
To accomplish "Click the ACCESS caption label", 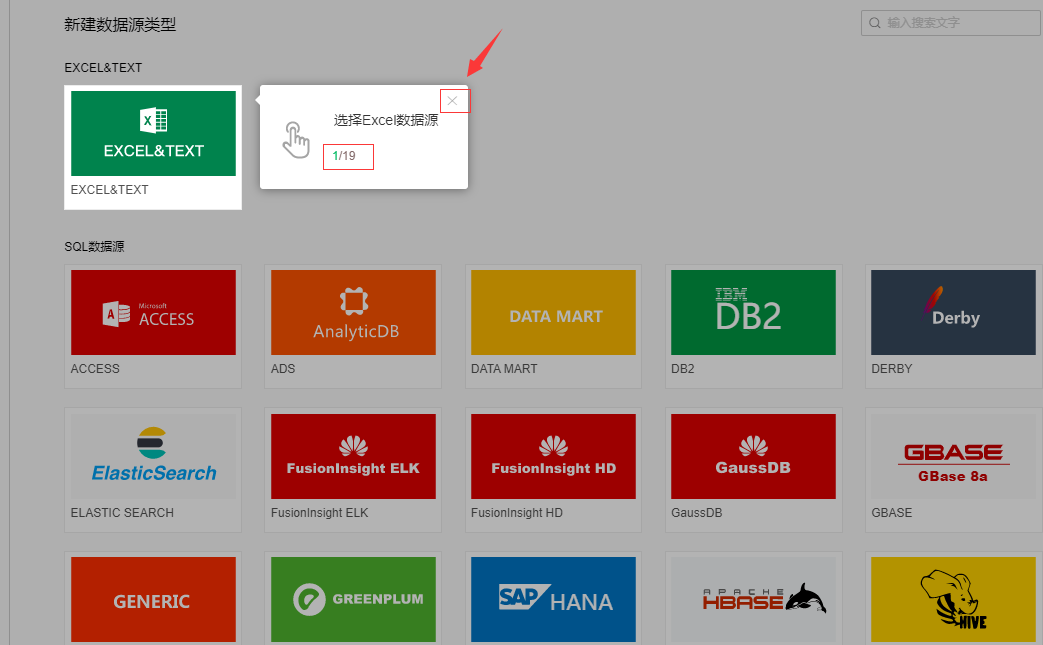I will 95,368.
